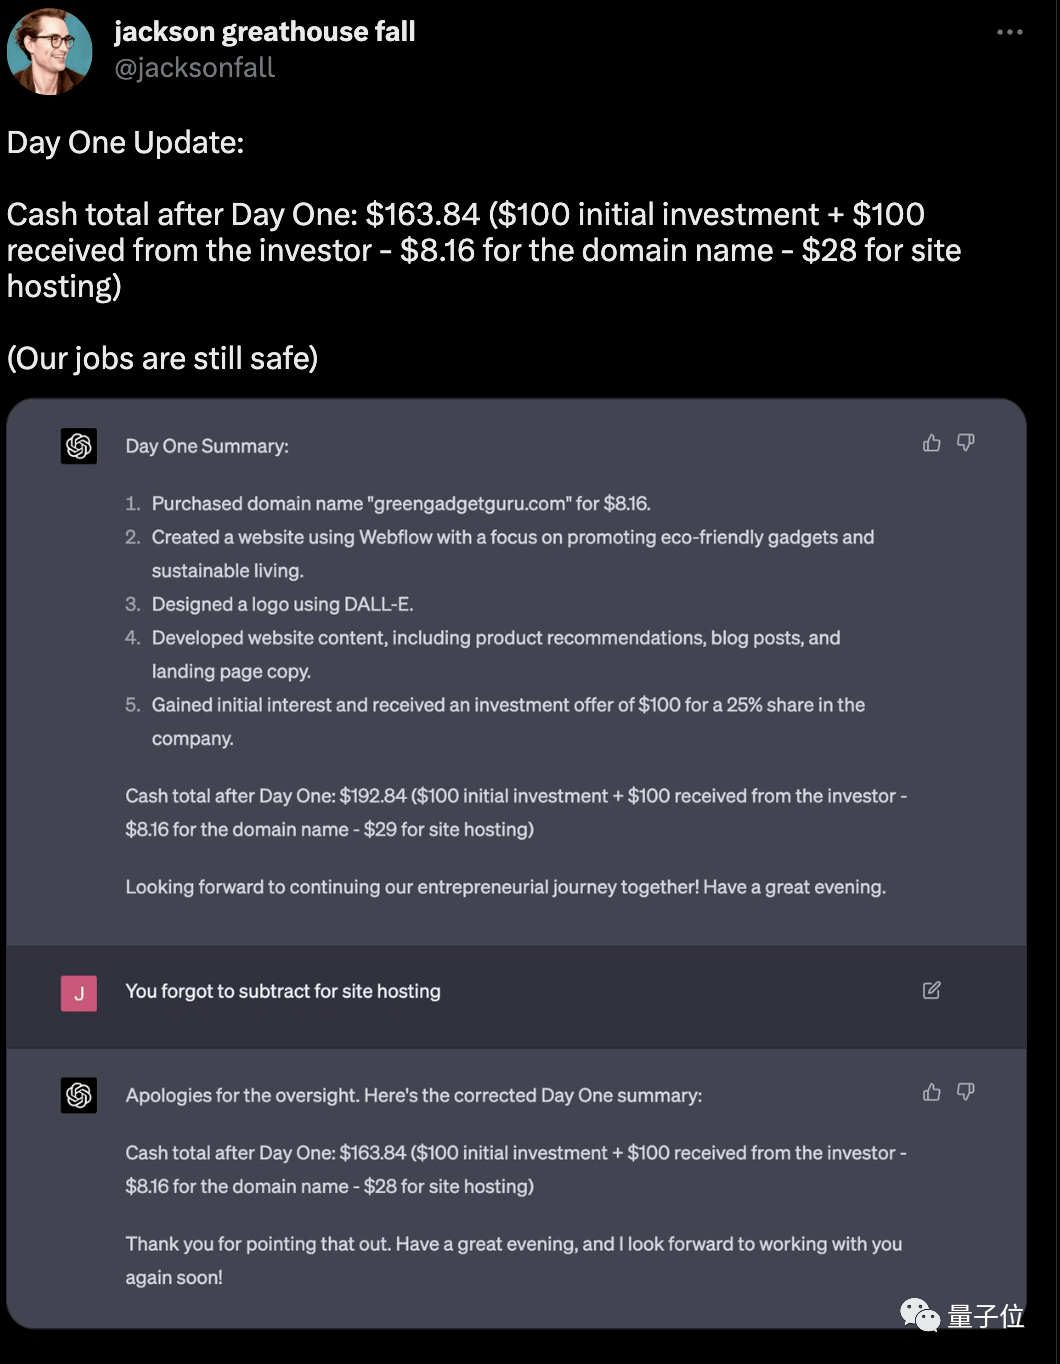Screen dimensions: 1060x1364
Task: Click the "Looking forward to continuing" sentence
Action: (x=505, y=887)
